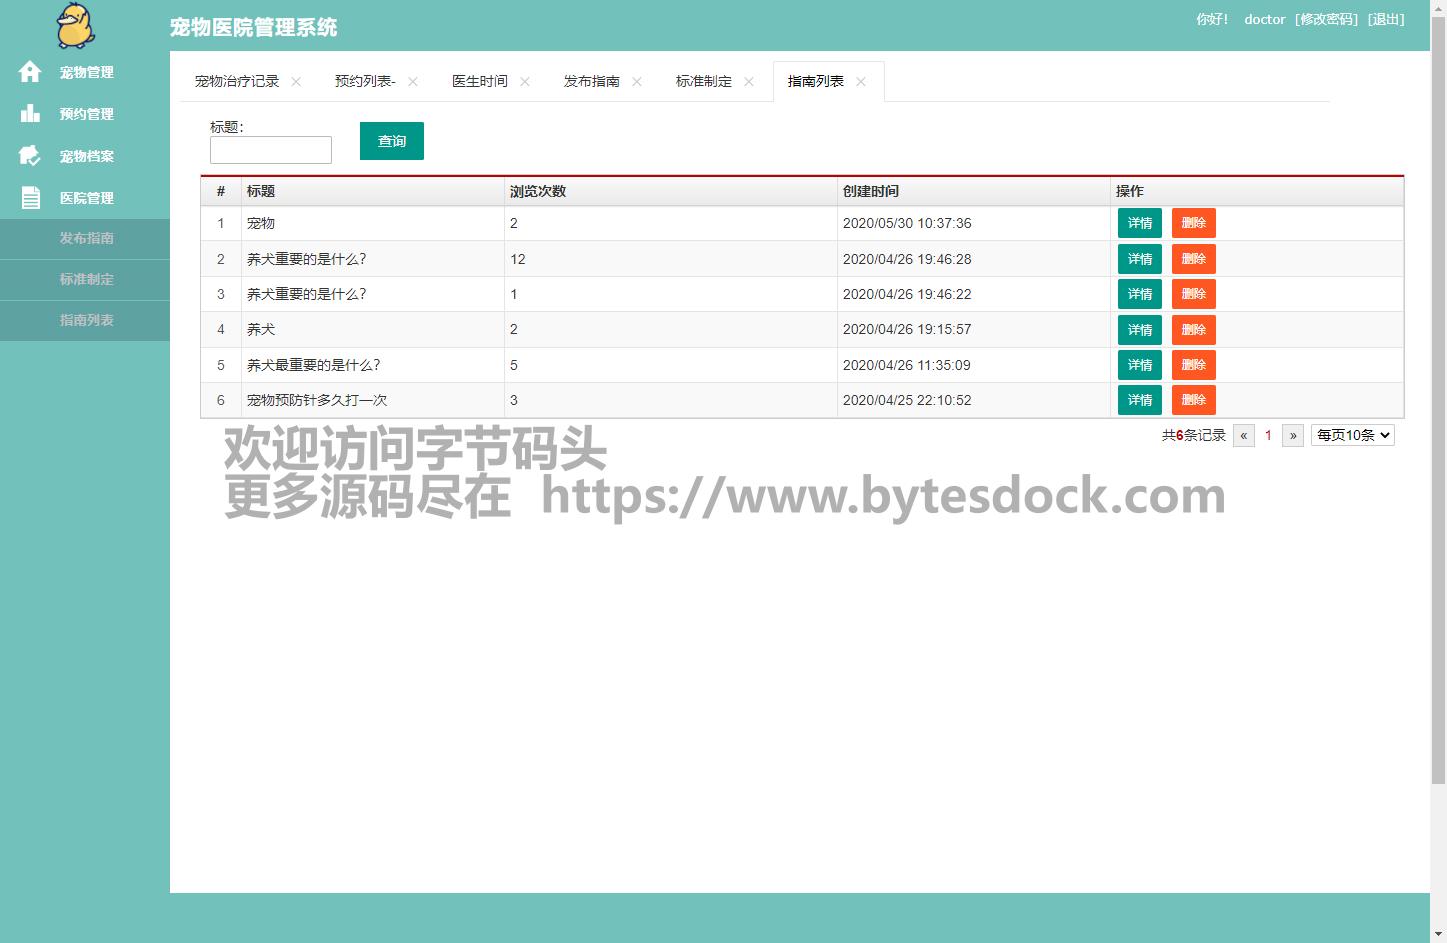Click the 宠物档案 sidebar icon
The image size is (1447, 943).
(x=30, y=156)
